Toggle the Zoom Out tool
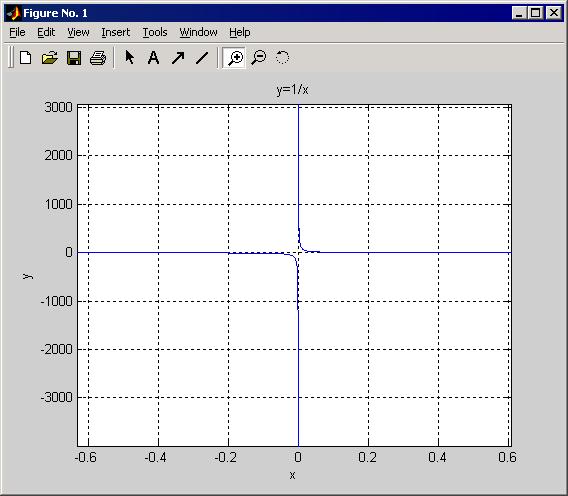The height and width of the screenshot is (496, 568). point(259,58)
